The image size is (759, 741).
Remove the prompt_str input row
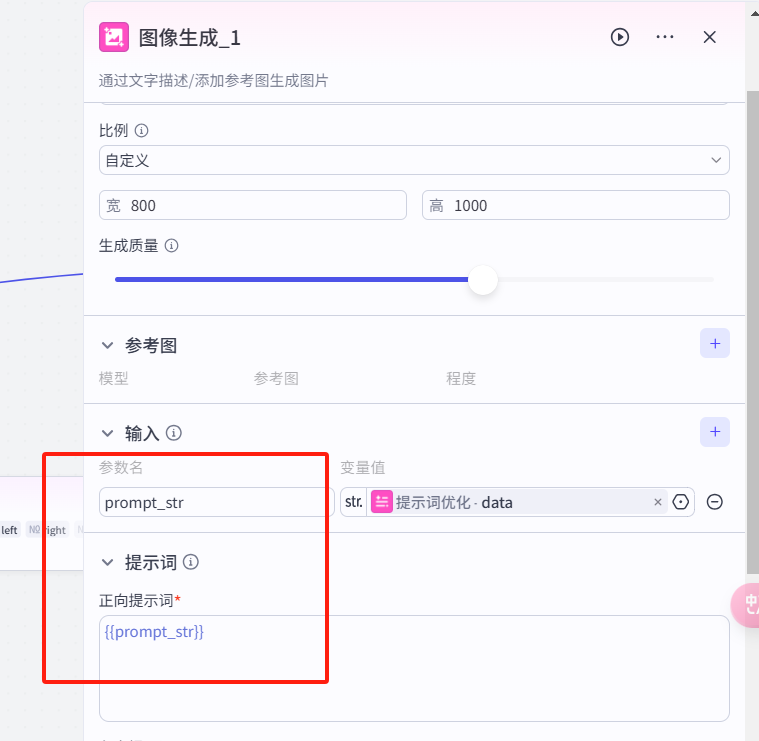(715, 502)
